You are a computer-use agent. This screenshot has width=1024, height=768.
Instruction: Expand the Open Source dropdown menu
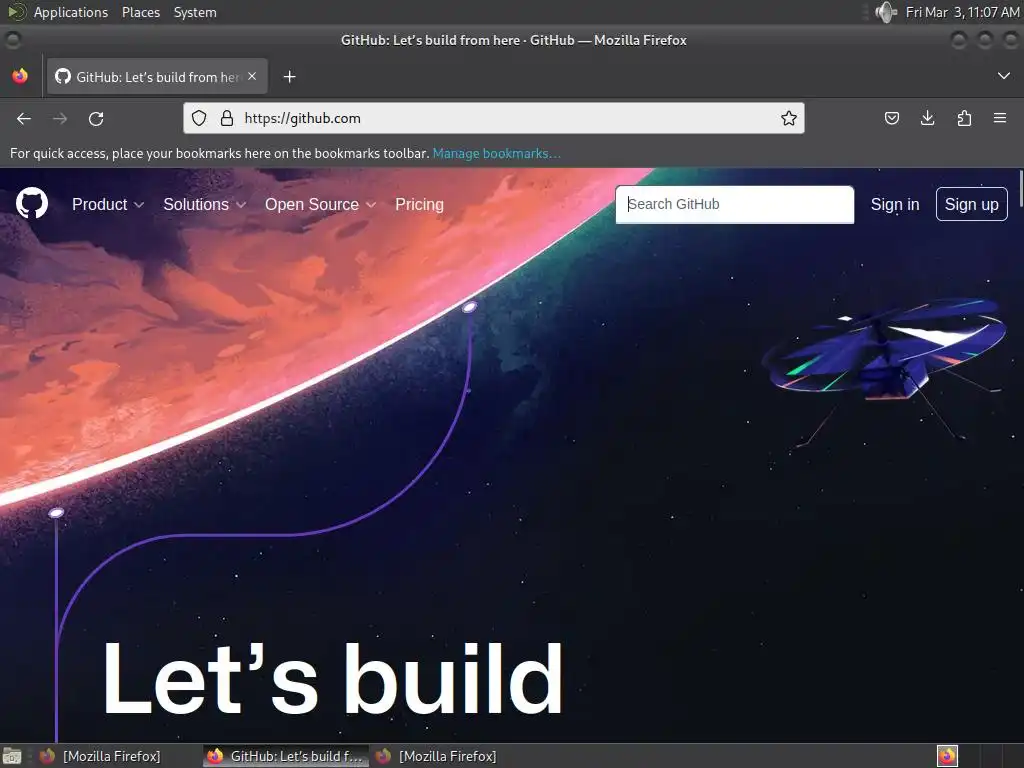coord(320,204)
